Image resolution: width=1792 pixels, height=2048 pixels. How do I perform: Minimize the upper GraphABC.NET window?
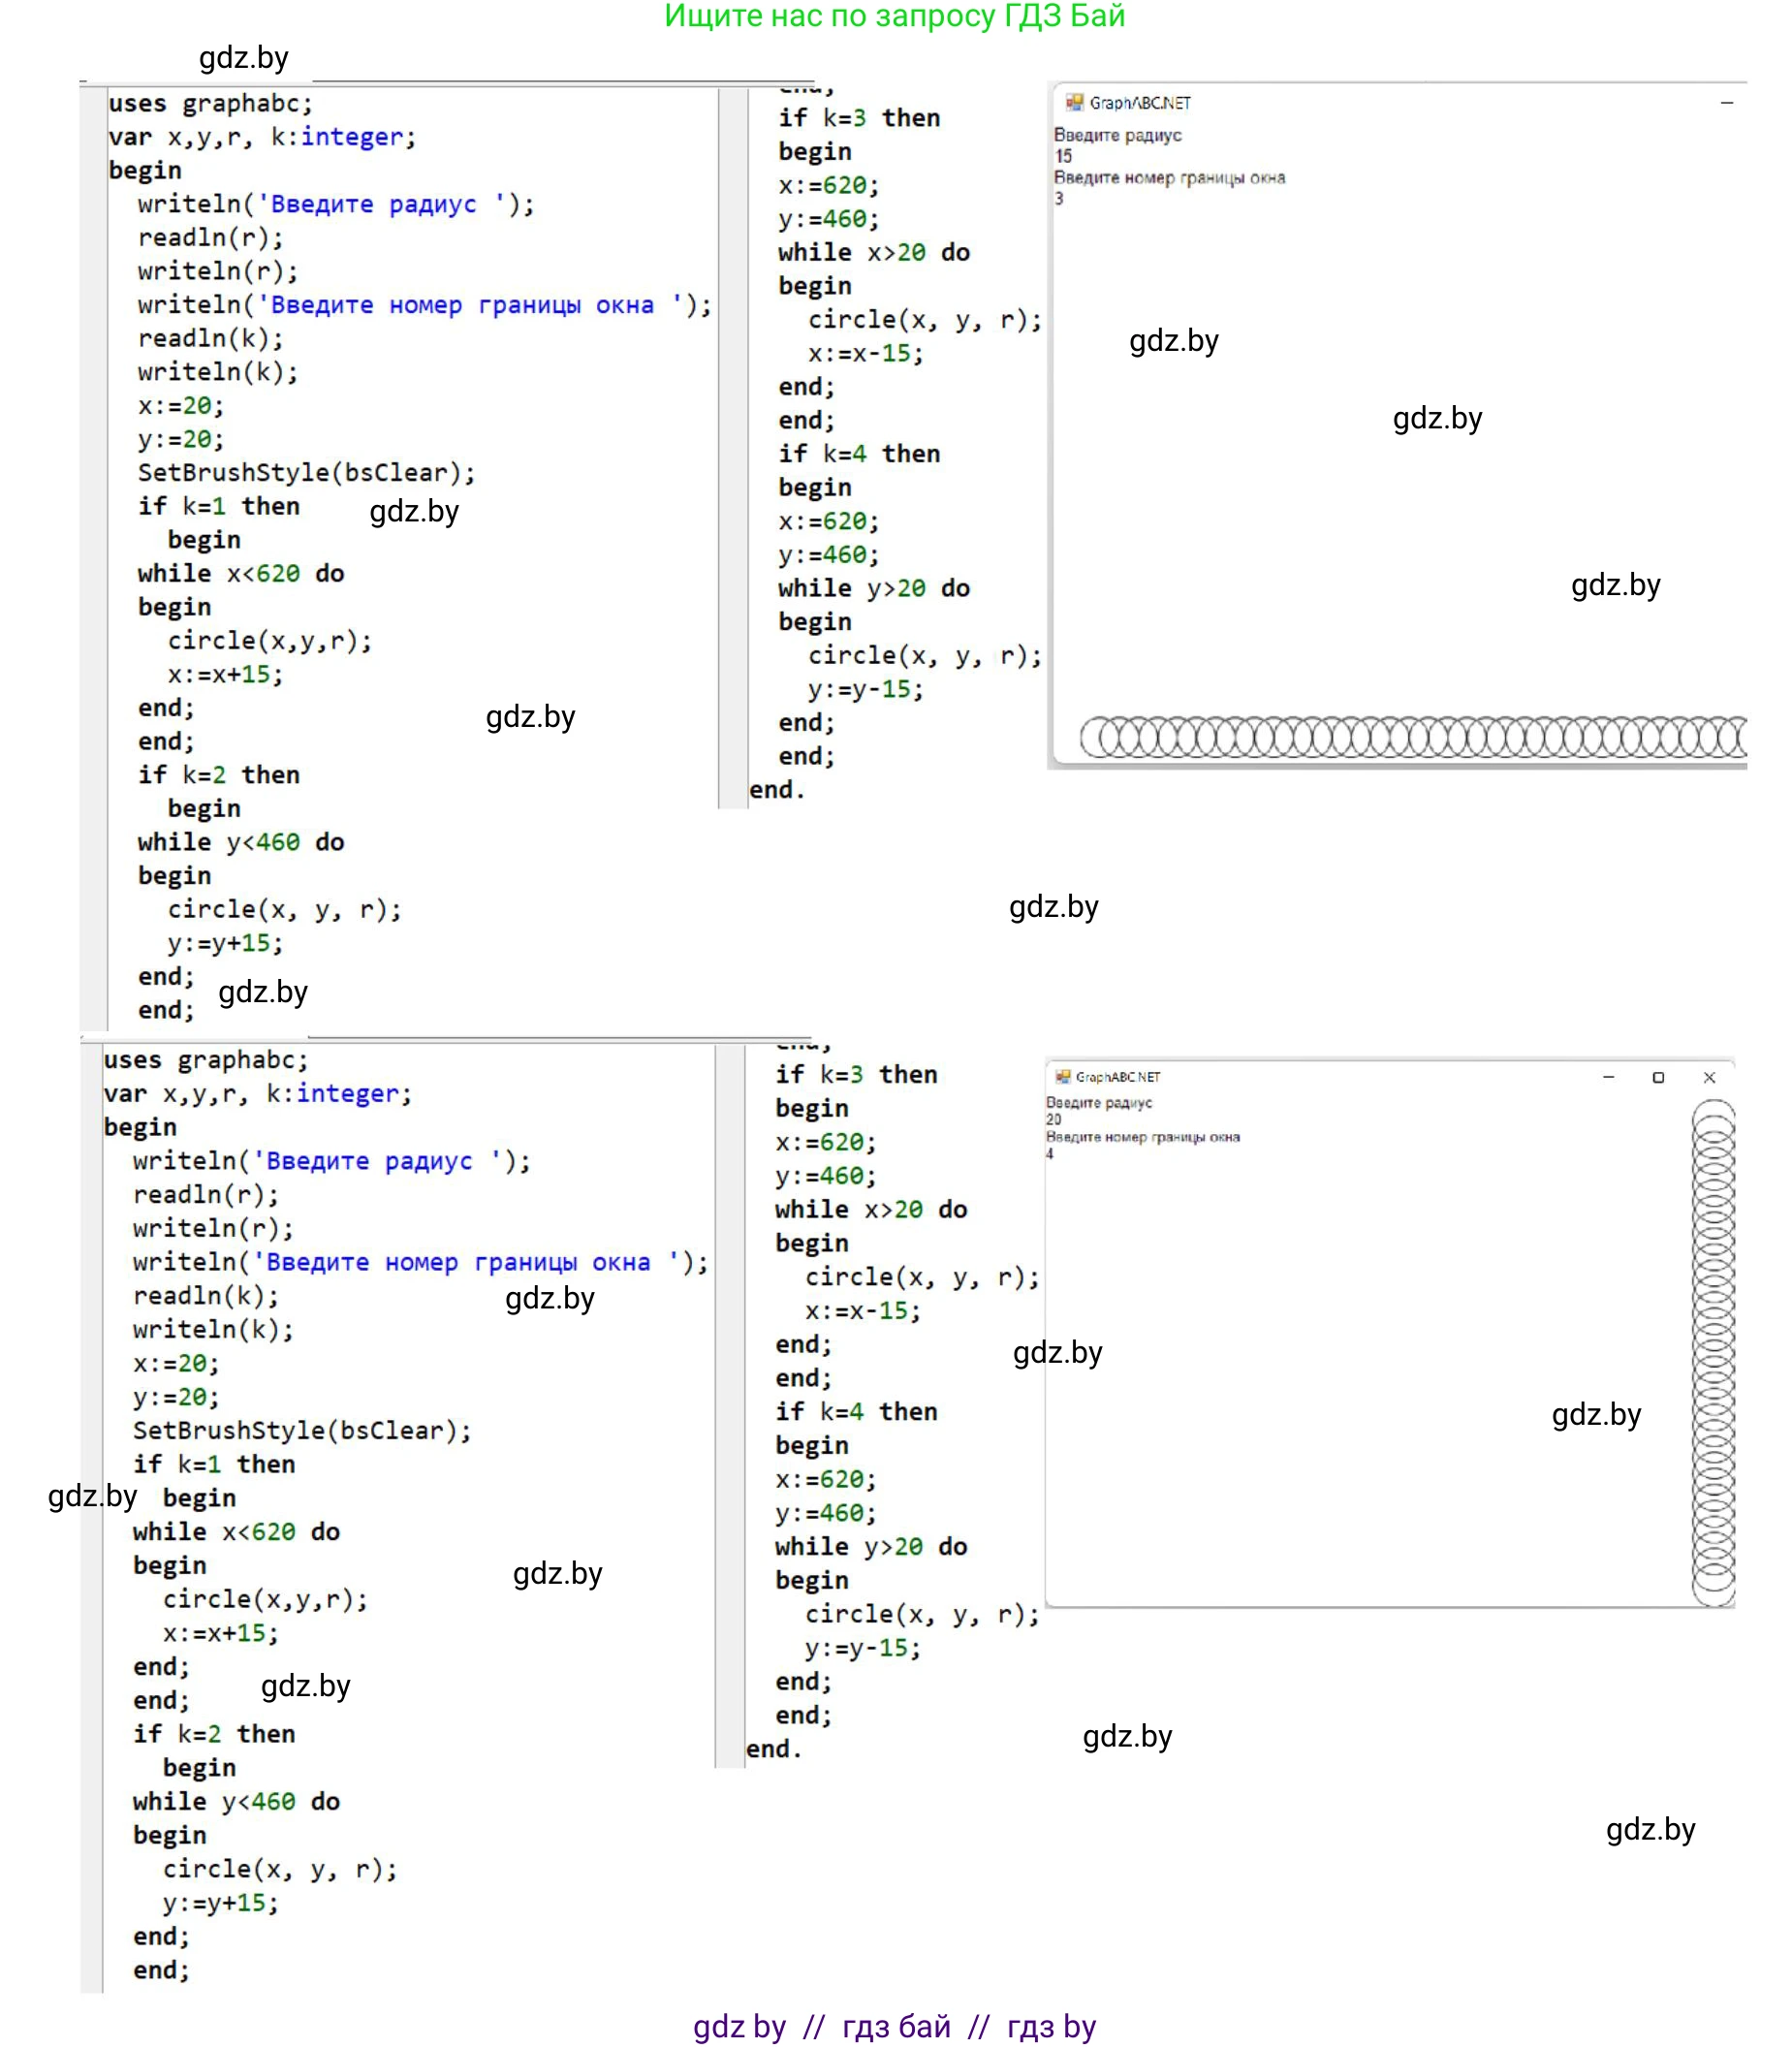click(x=1726, y=103)
